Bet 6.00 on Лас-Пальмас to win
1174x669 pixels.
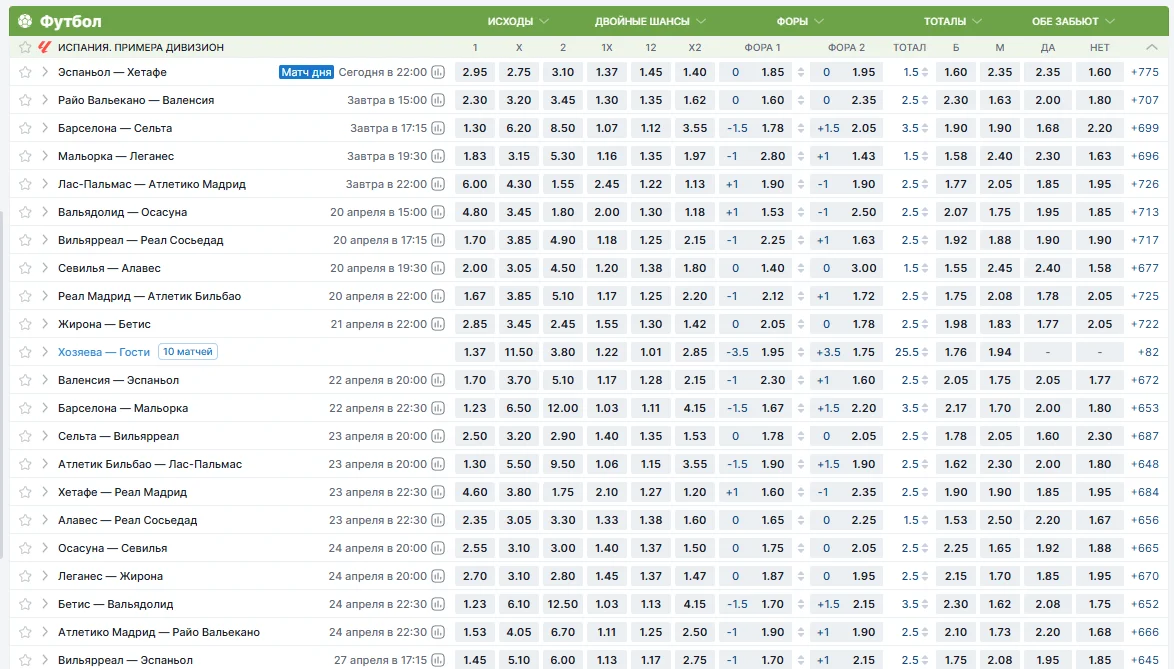474,184
